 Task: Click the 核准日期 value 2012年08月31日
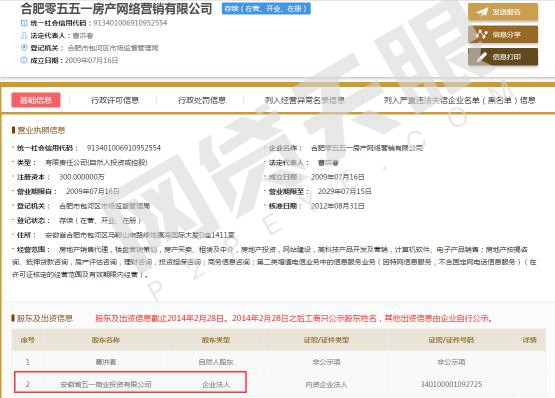(x=337, y=206)
